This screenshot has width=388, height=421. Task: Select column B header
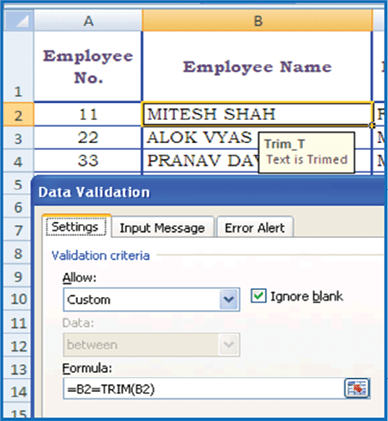pyautogui.click(x=257, y=21)
